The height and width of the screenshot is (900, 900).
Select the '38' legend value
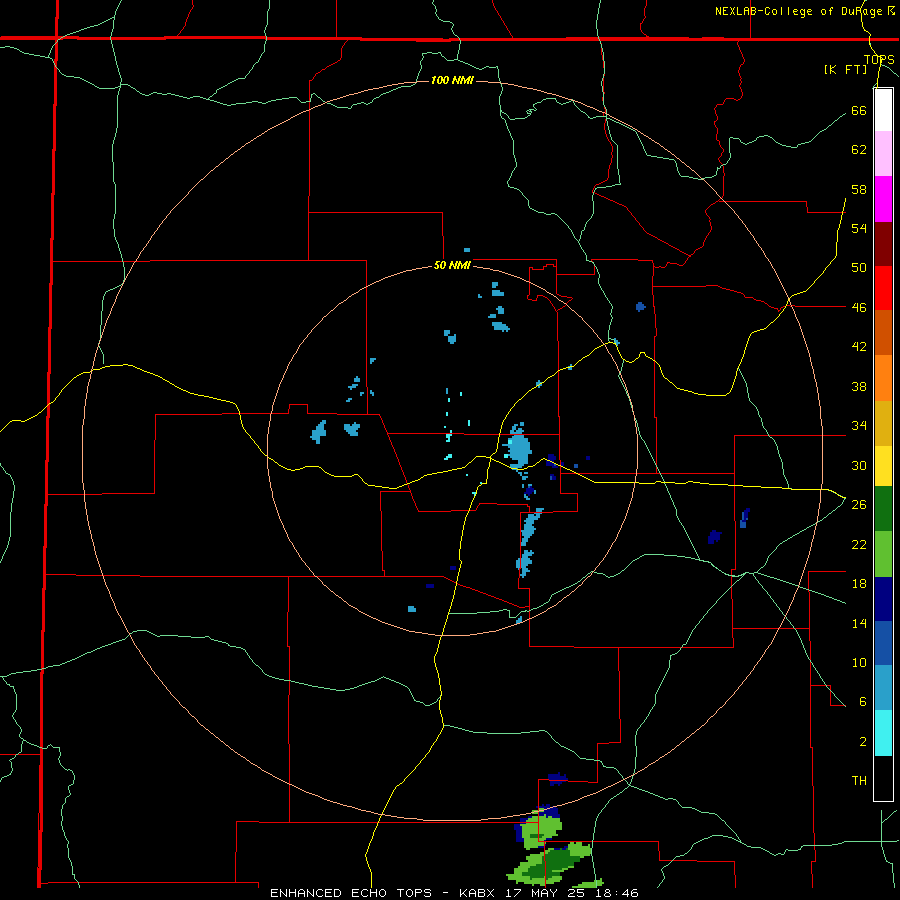(x=859, y=386)
